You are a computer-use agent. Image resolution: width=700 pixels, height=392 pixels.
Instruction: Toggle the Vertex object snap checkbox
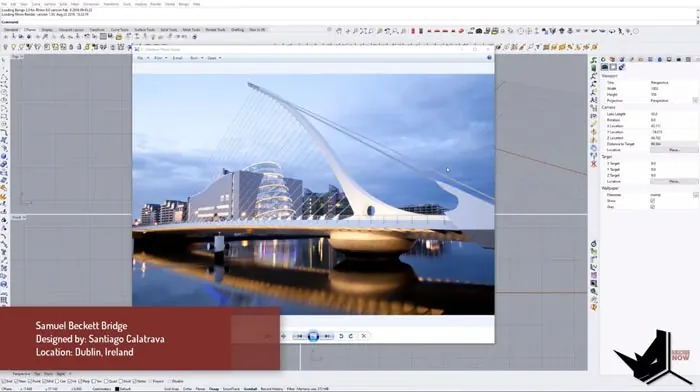point(135,381)
